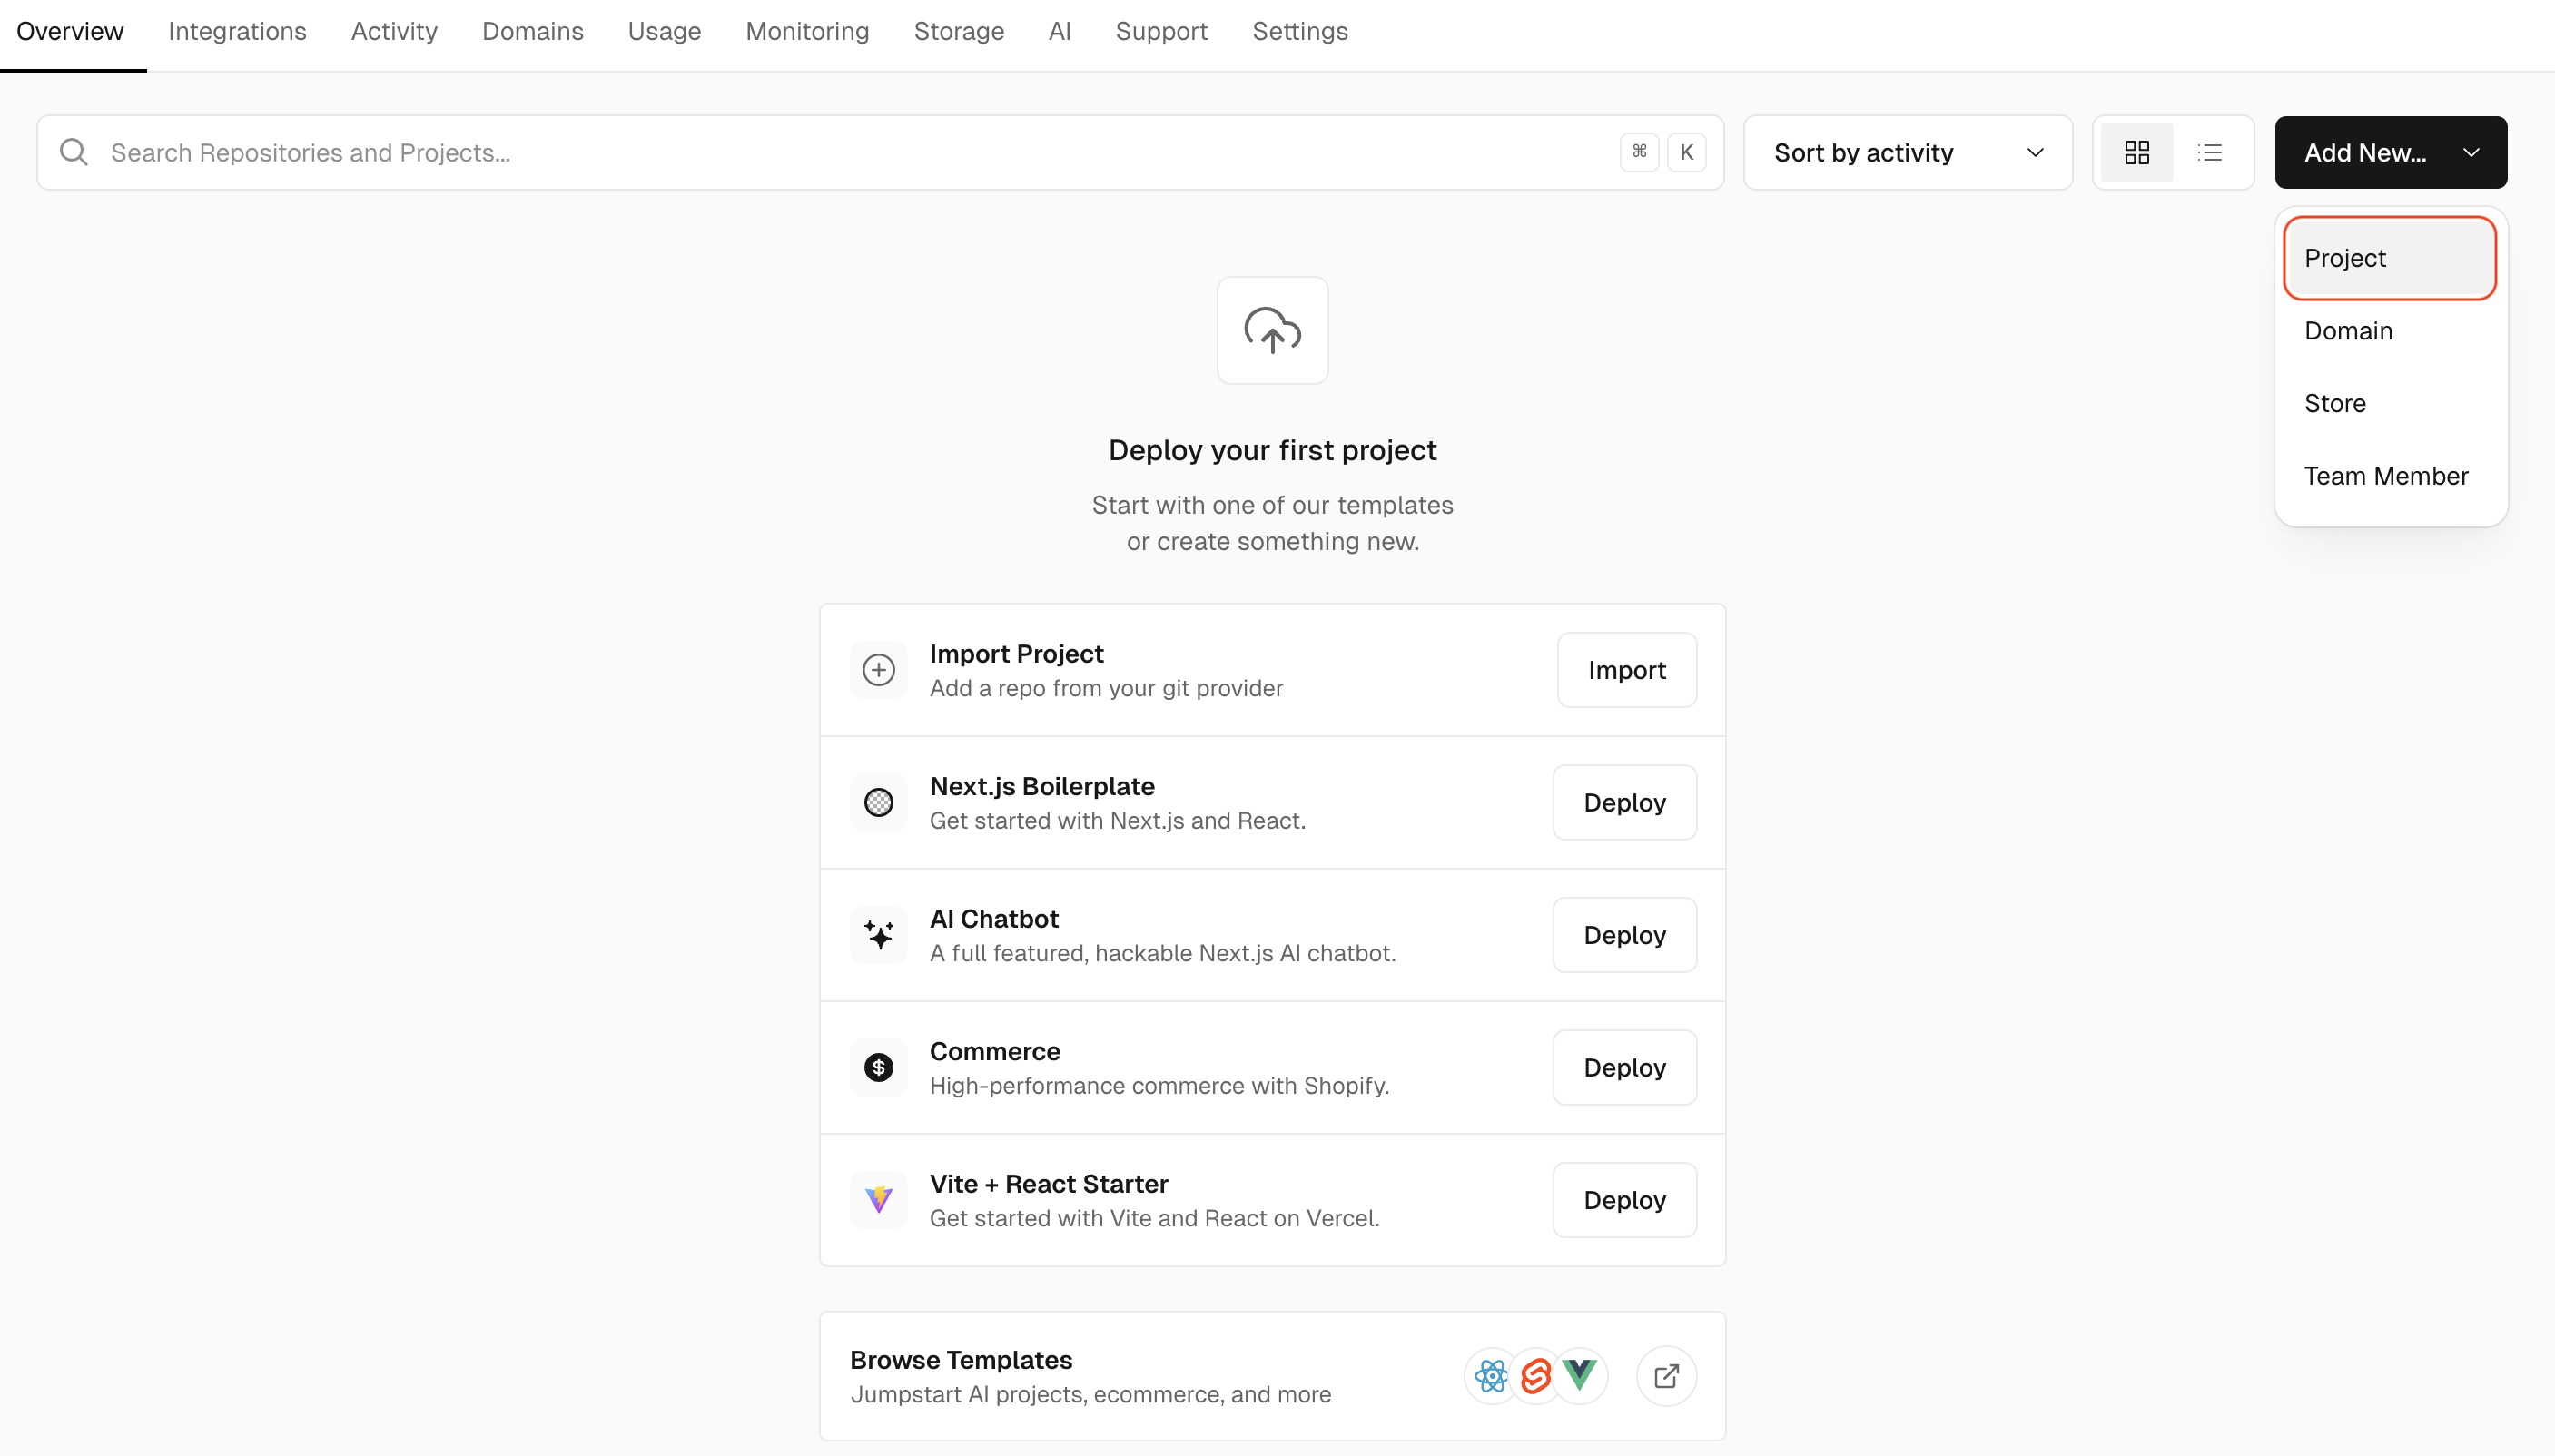Open the Sort by activity dropdown
The height and width of the screenshot is (1456, 2555).
coord(1907,152)
